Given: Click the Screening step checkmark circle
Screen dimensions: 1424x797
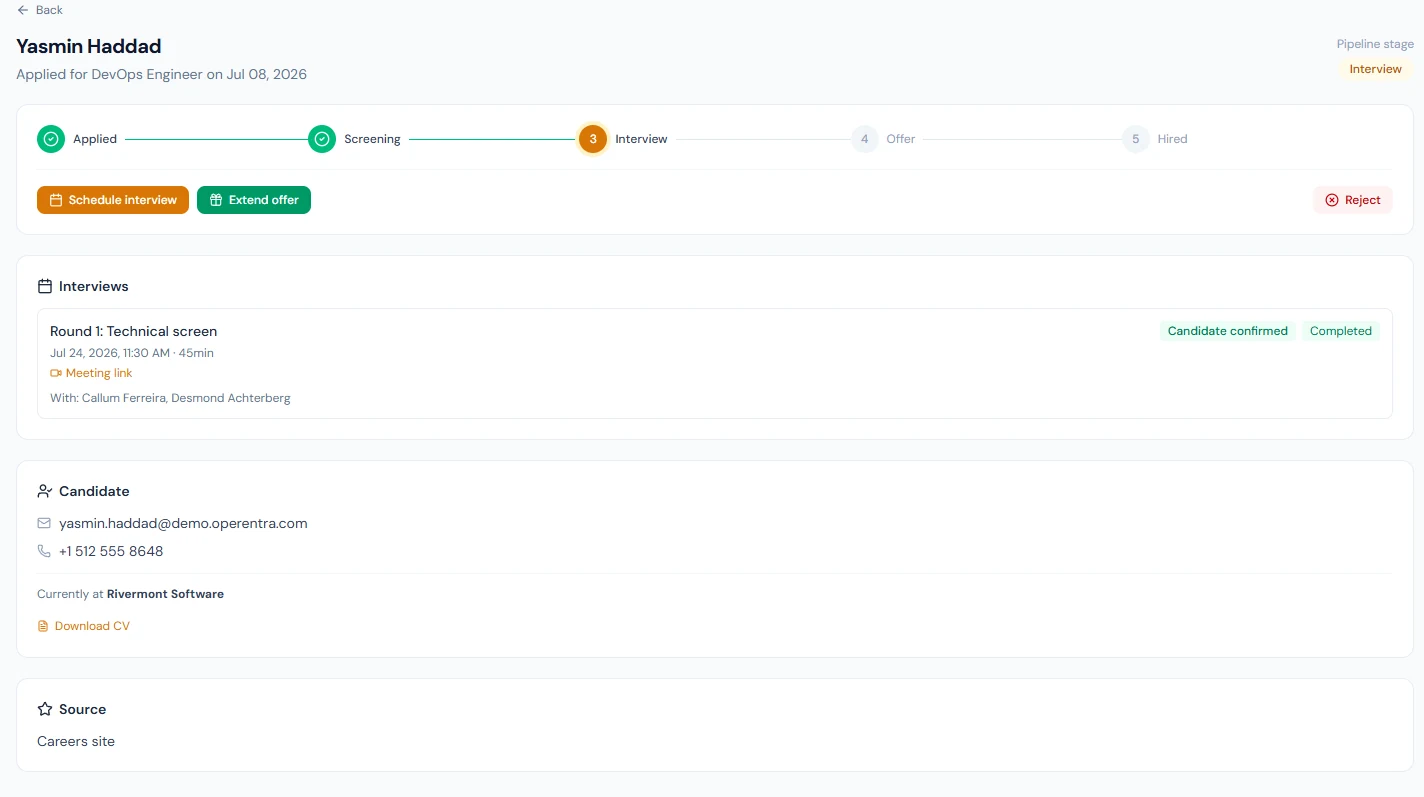Looking at the screenshot, I should (322, 139).
